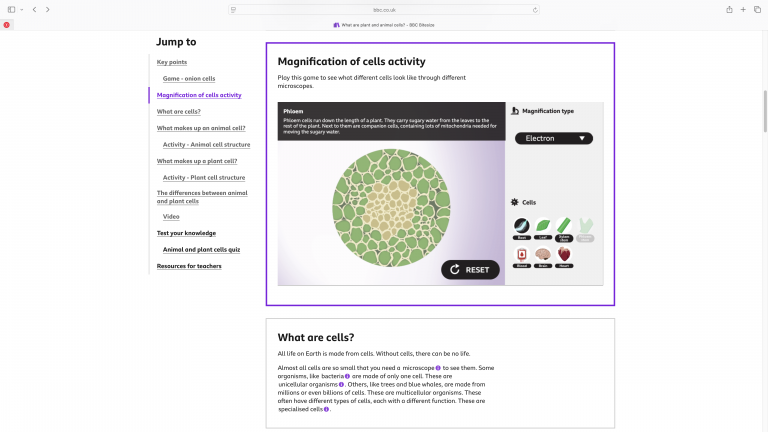Click the browser address bar
The image size is (768, 432).
(x=384, y=10)
